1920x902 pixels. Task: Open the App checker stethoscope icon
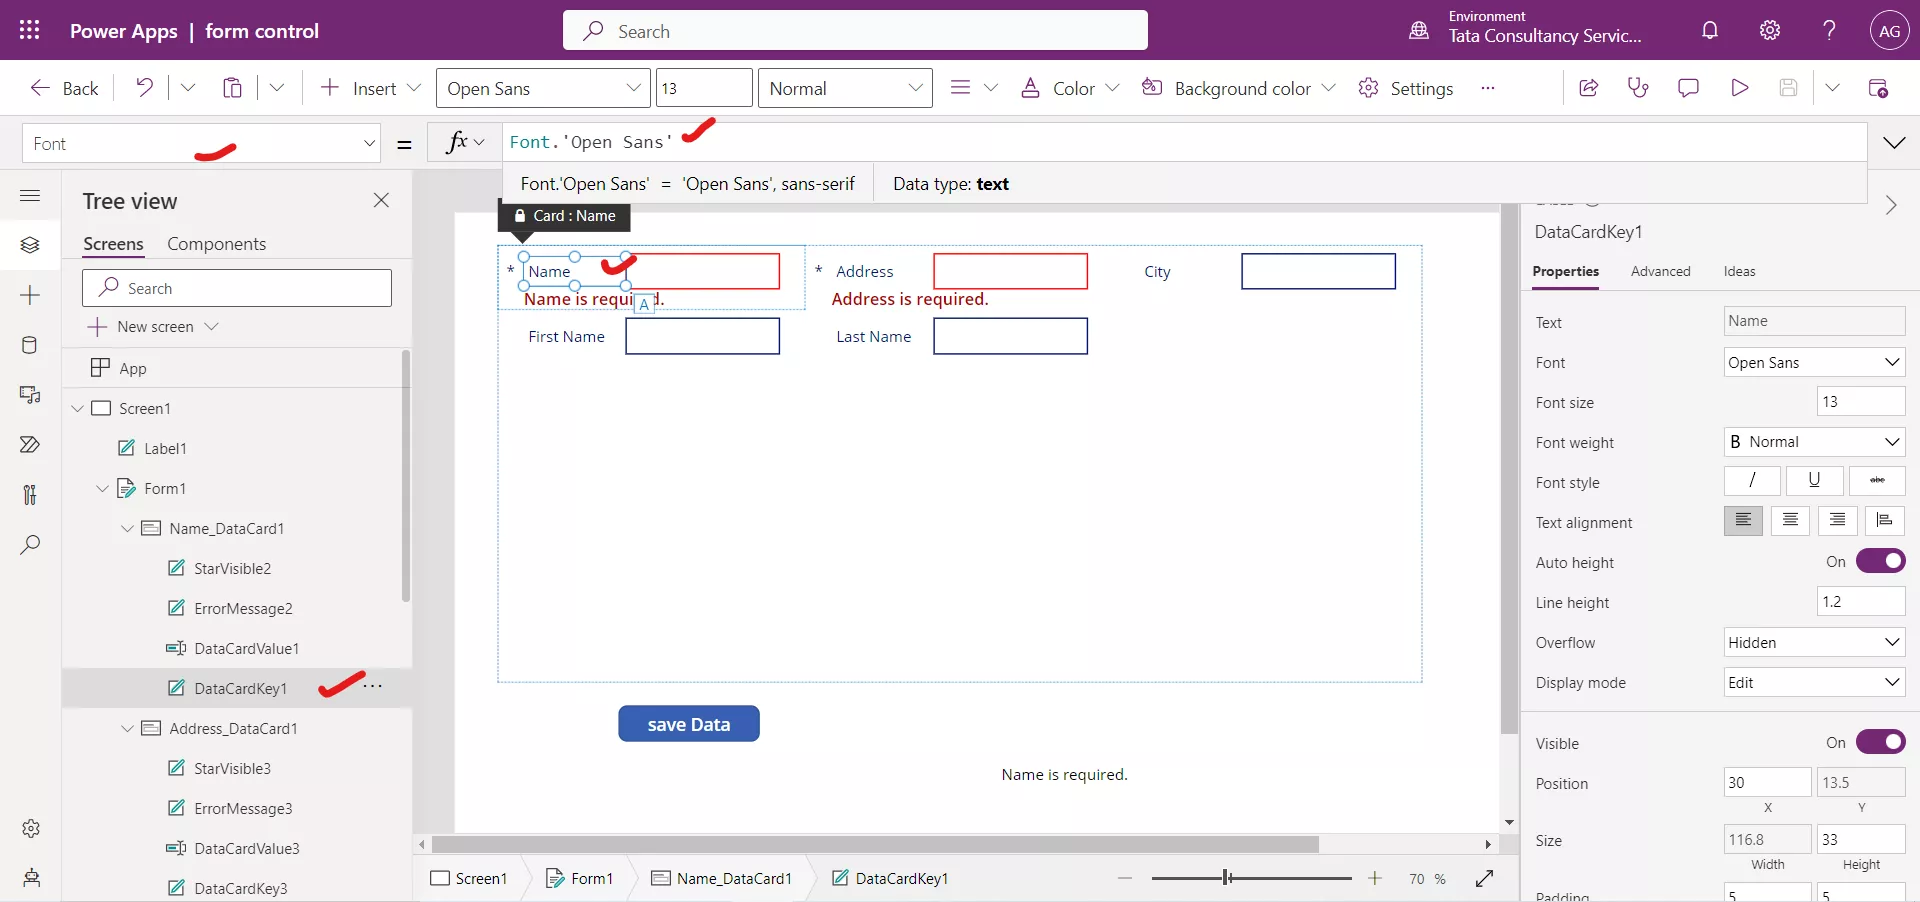pyautogui.click(x=1638, y=88)
